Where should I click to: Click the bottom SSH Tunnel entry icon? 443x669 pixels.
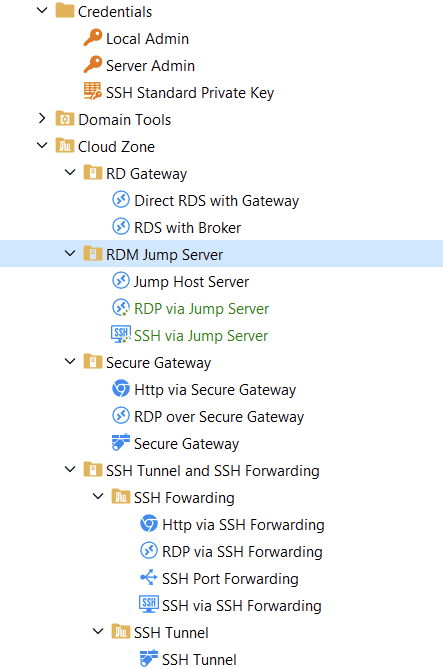(149, 658)
